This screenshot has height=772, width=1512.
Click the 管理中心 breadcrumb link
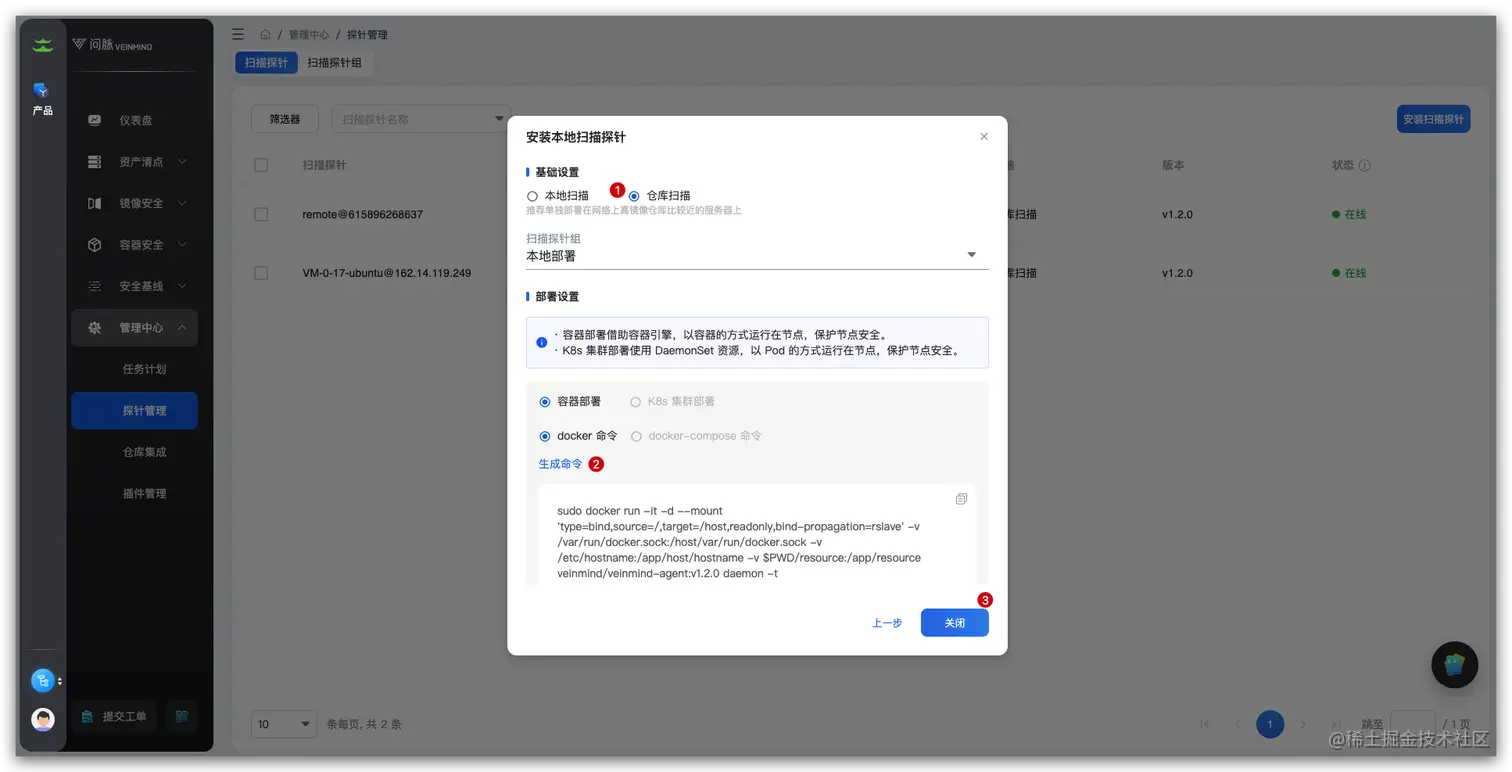click(309, 35)
